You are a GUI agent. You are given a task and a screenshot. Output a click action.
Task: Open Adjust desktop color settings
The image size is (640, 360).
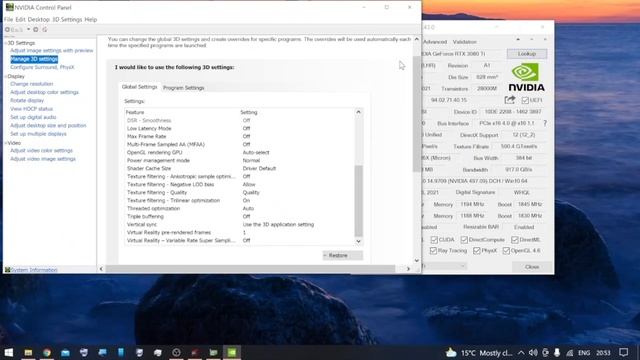click(x=44, y=92)
